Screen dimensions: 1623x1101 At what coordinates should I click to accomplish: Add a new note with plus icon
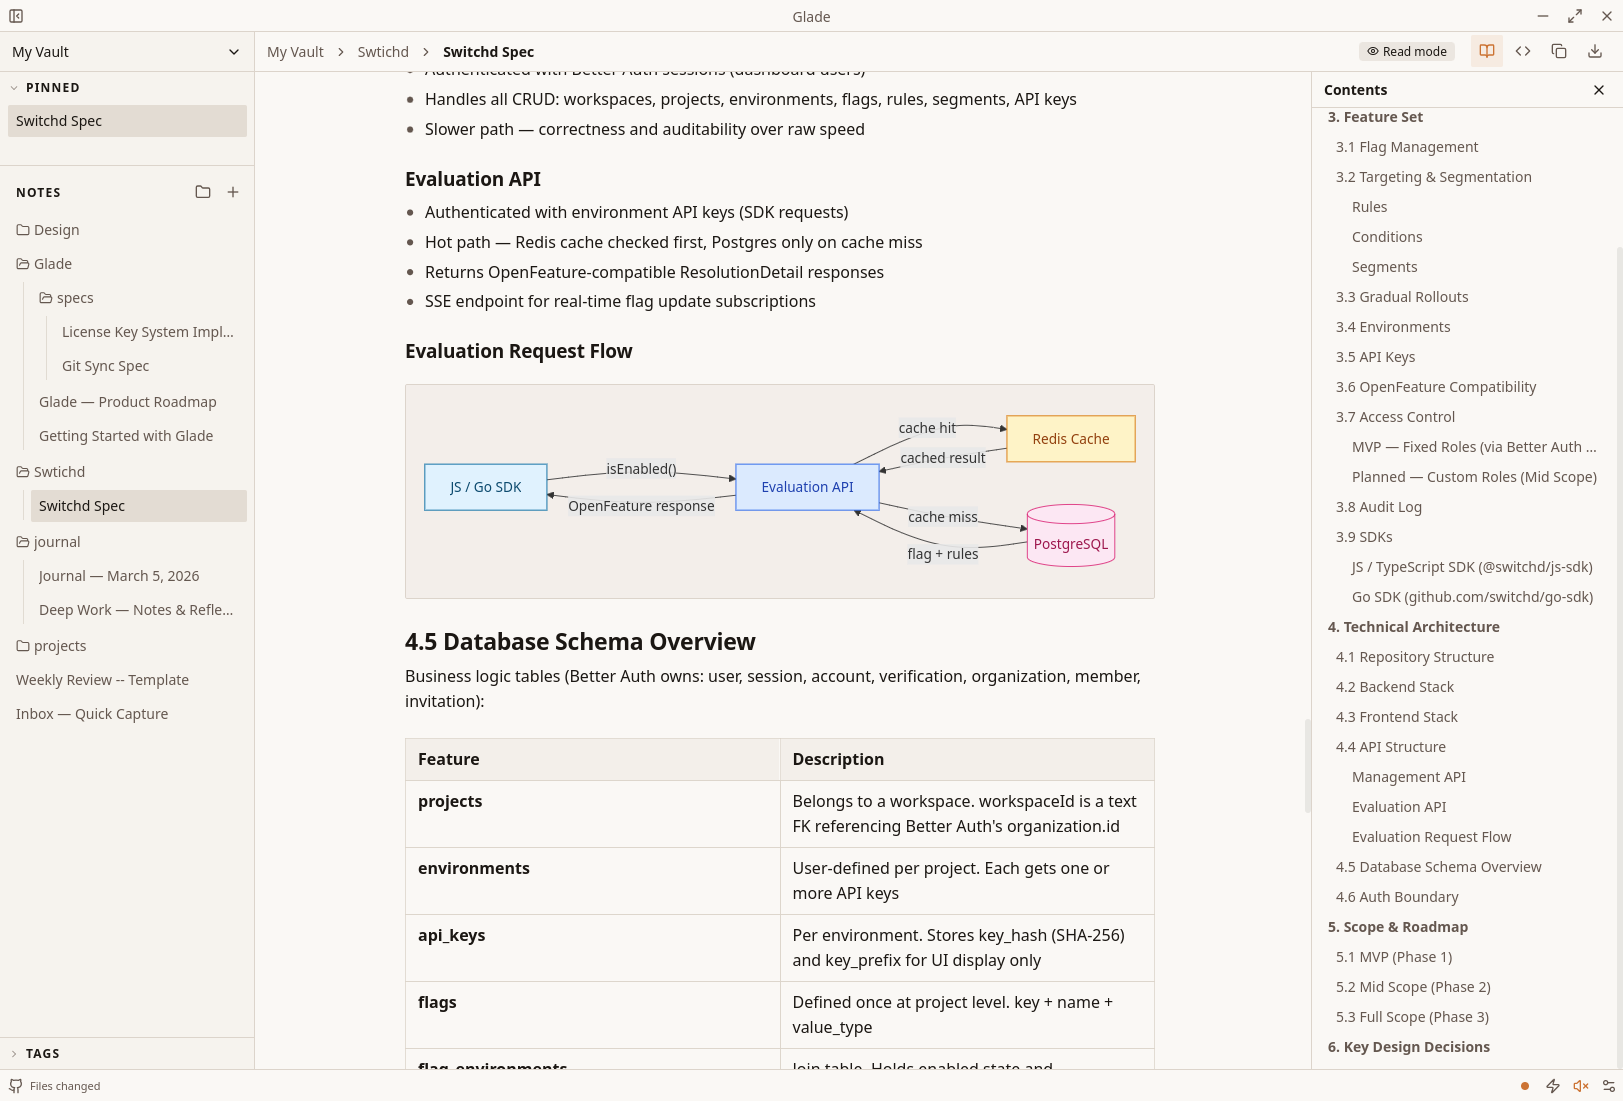(233, 192)
